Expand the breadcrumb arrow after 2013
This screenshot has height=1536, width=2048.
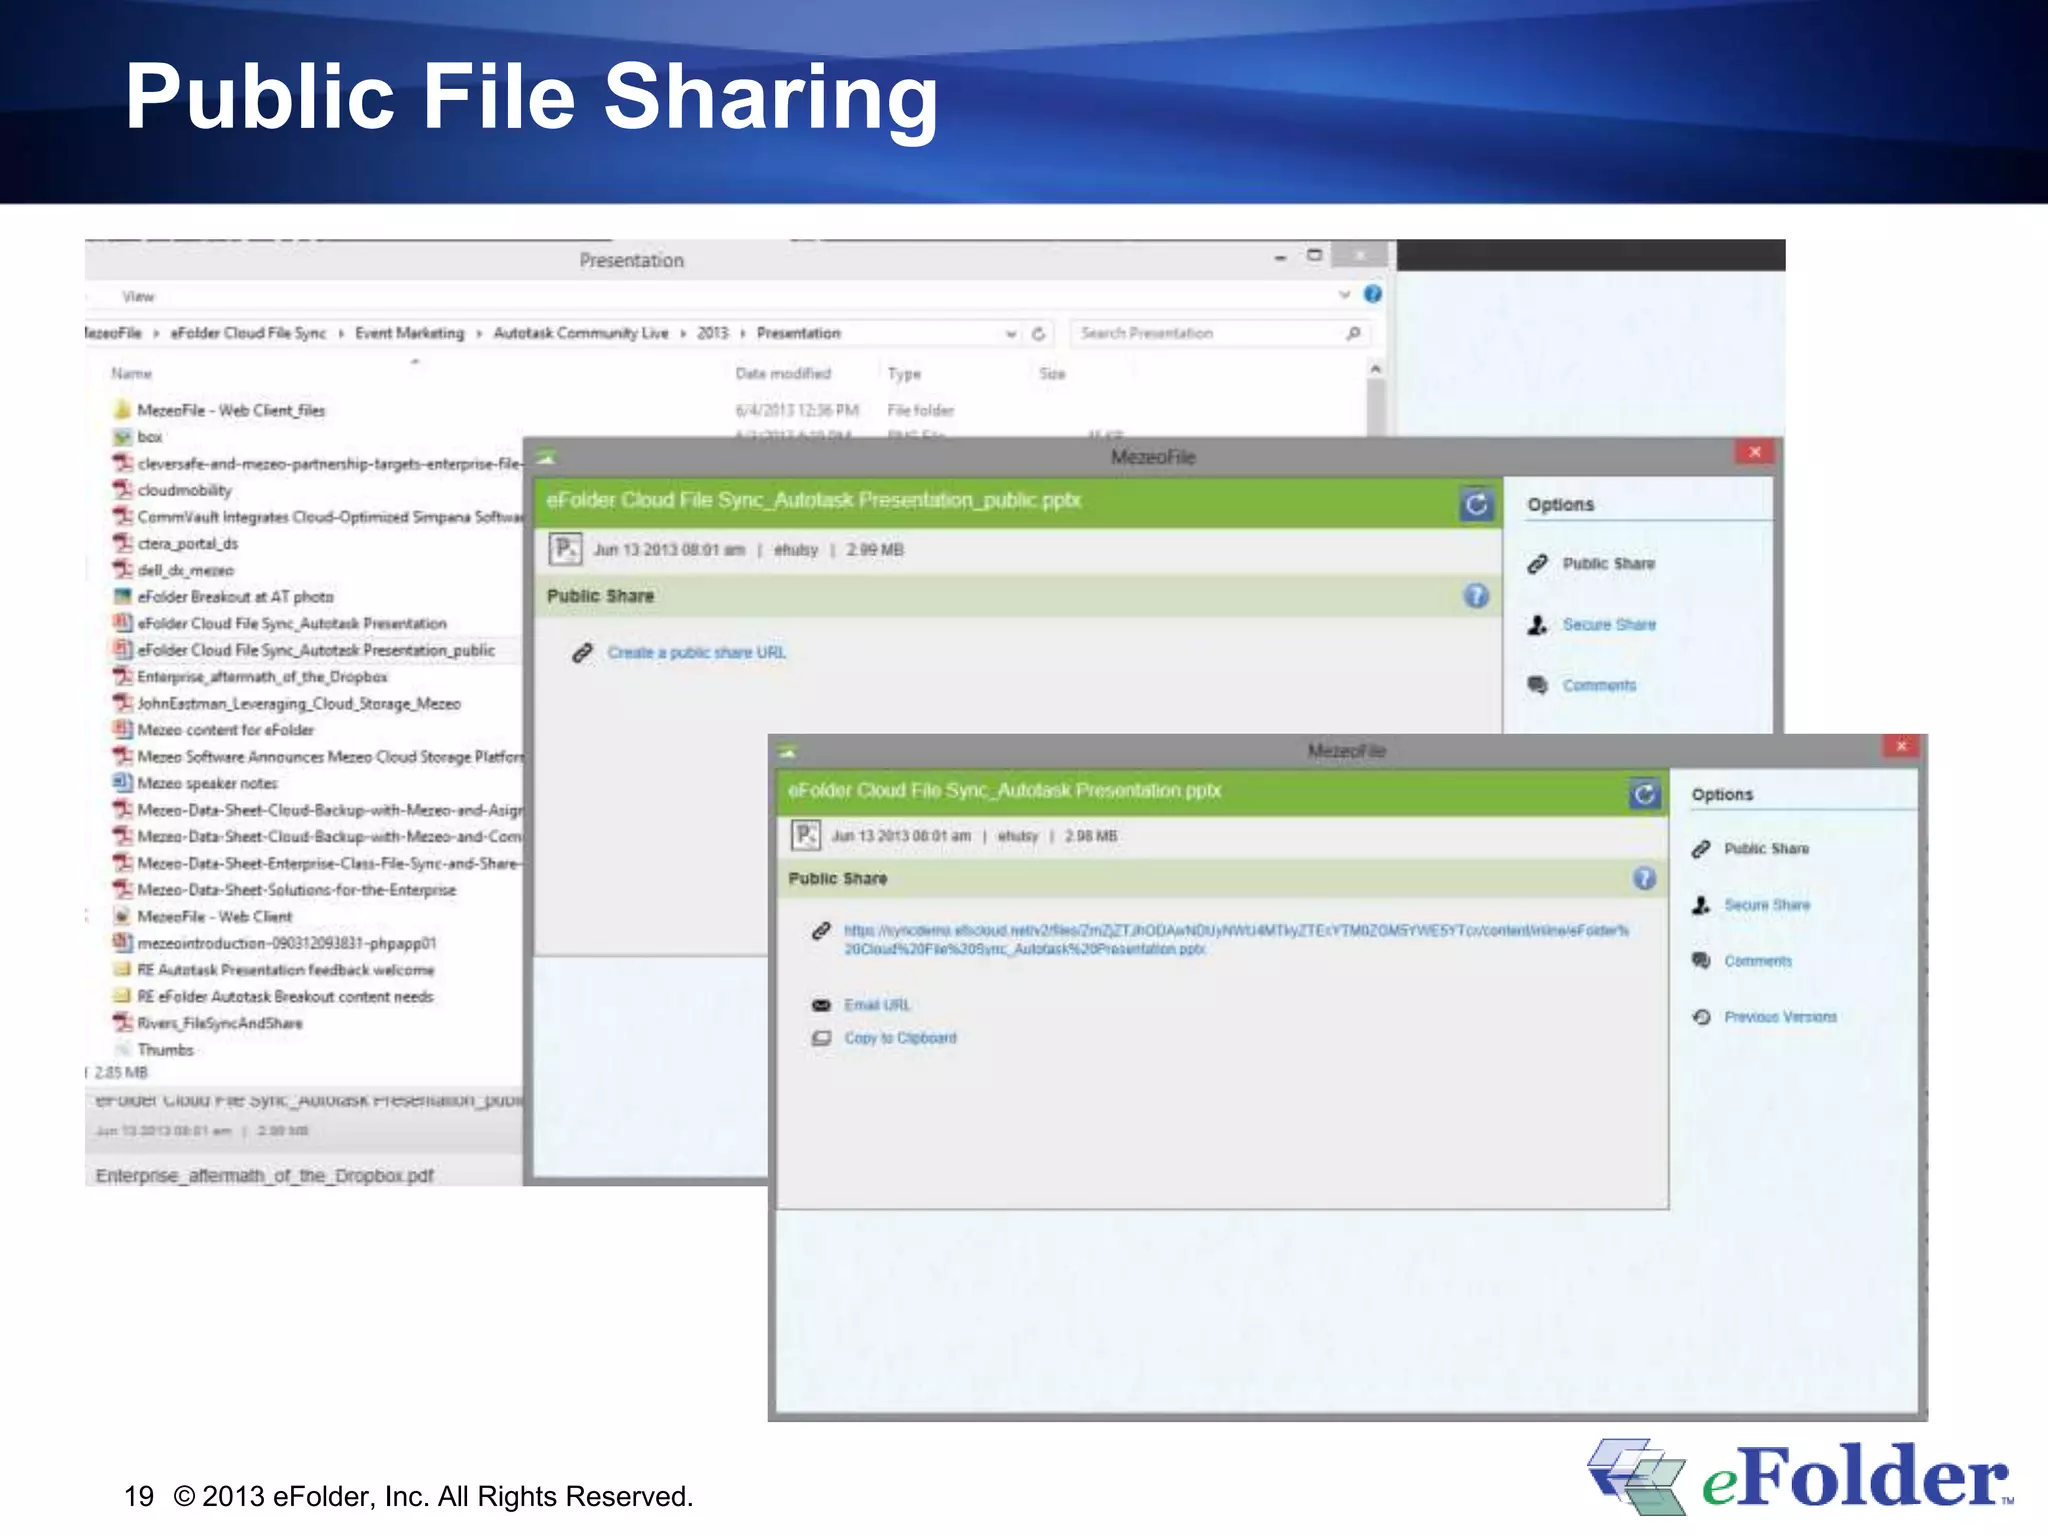pyautogui.click(x=743, y=334)
